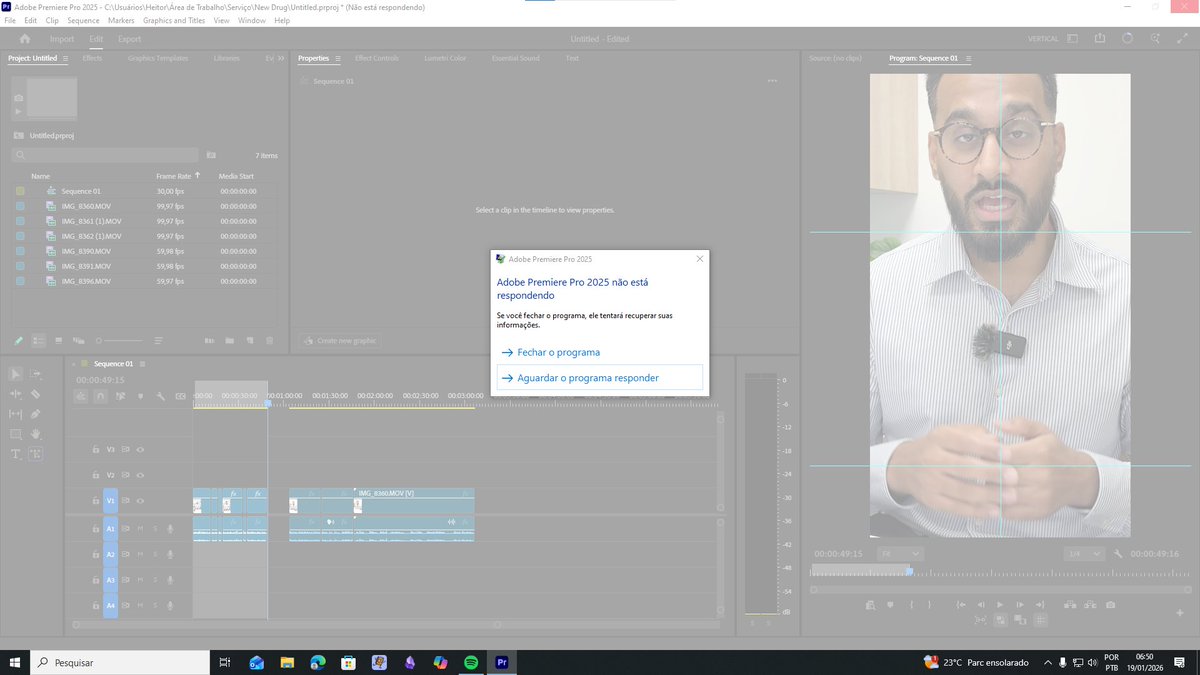1200x675 pixels.
Task: Click the Project panel search field
Action: coord(105,155)
